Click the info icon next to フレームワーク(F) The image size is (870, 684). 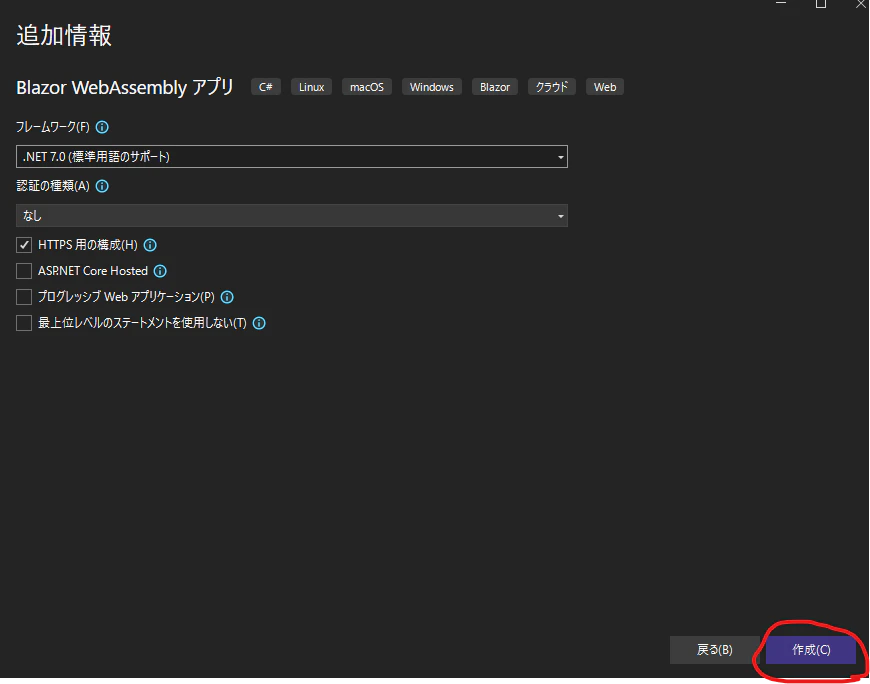click(102, 127)
